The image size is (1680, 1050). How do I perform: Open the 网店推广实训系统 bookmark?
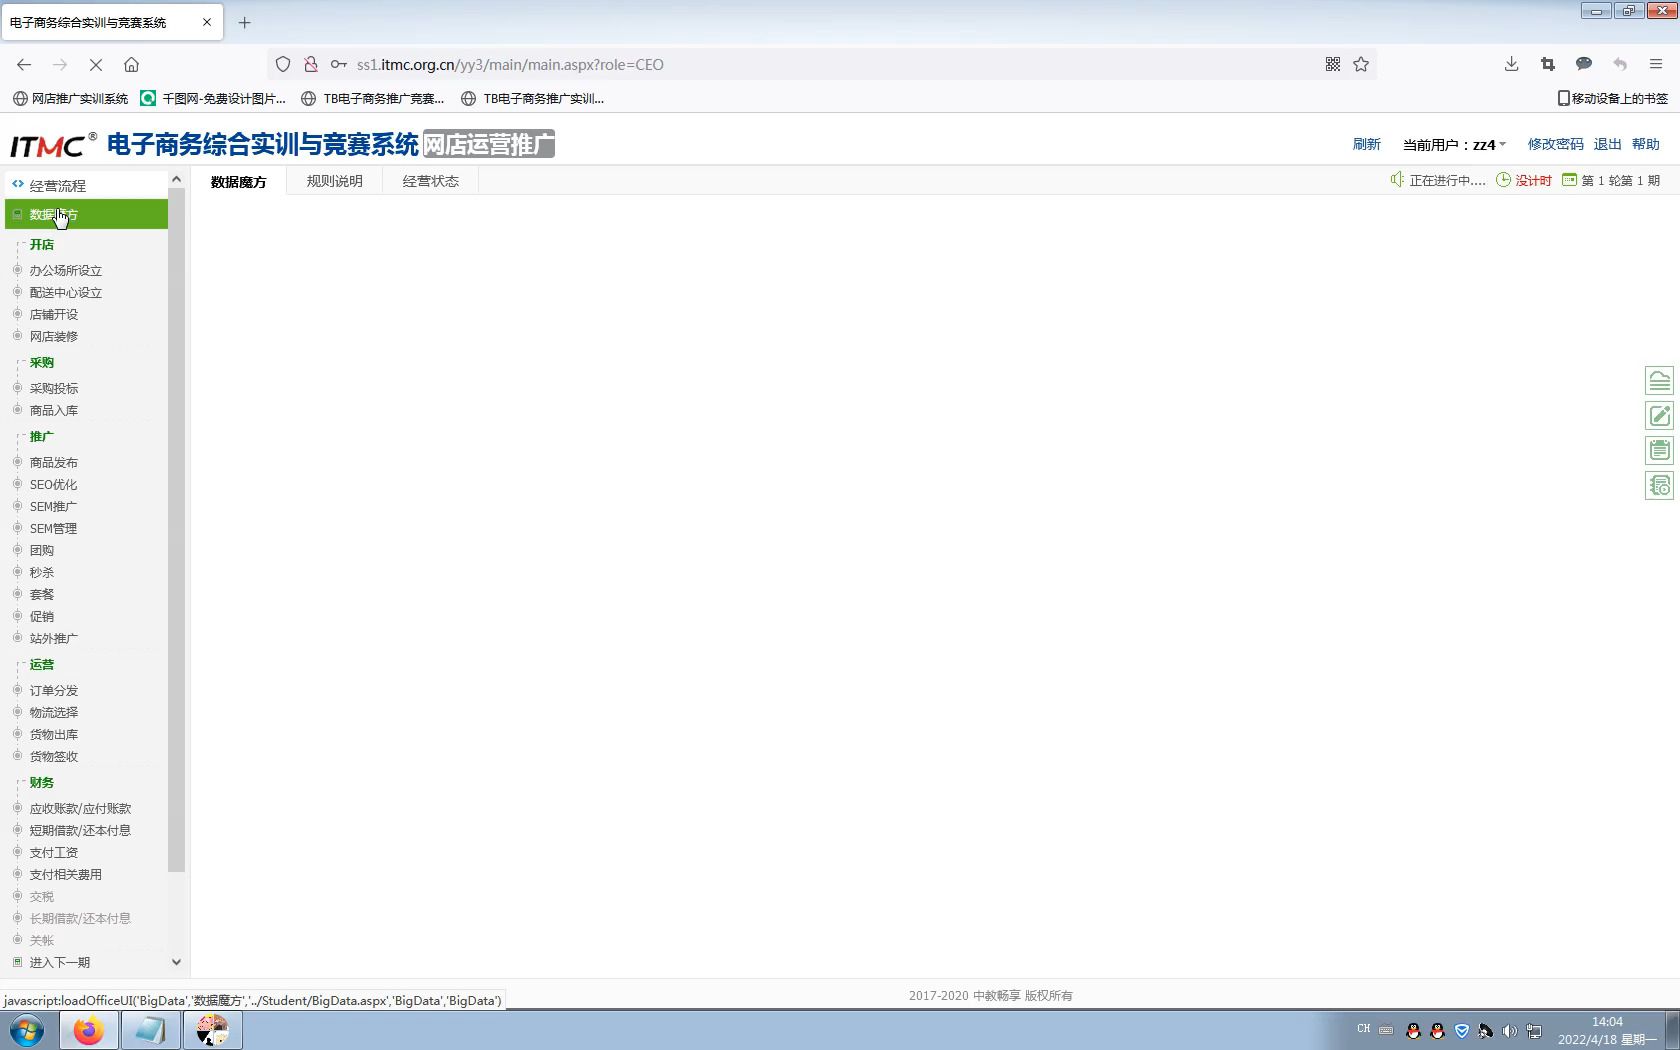pyautogui.click(x=70, y=98)
